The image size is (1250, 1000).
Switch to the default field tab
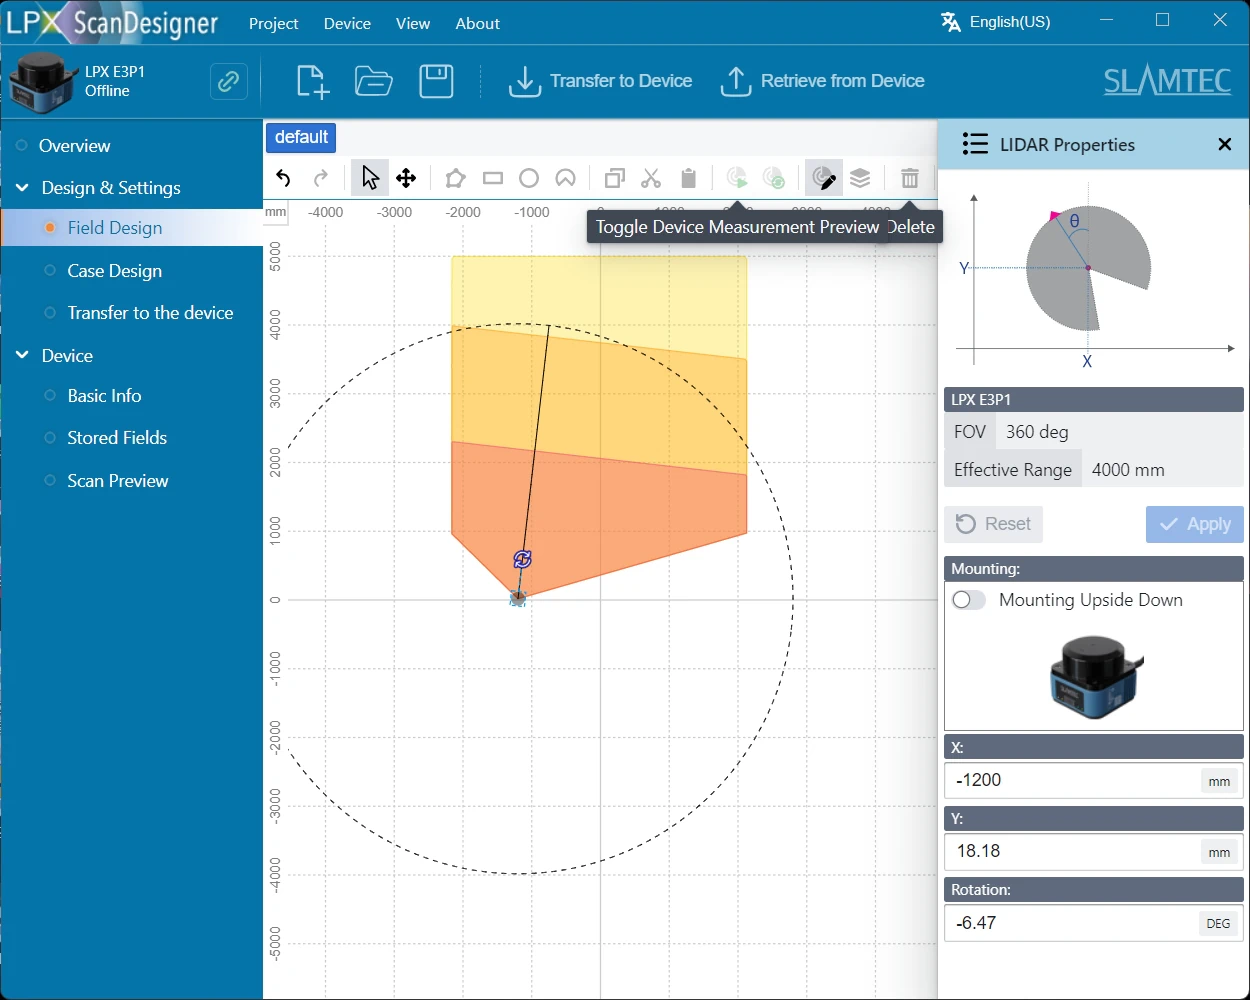point(301,137)
